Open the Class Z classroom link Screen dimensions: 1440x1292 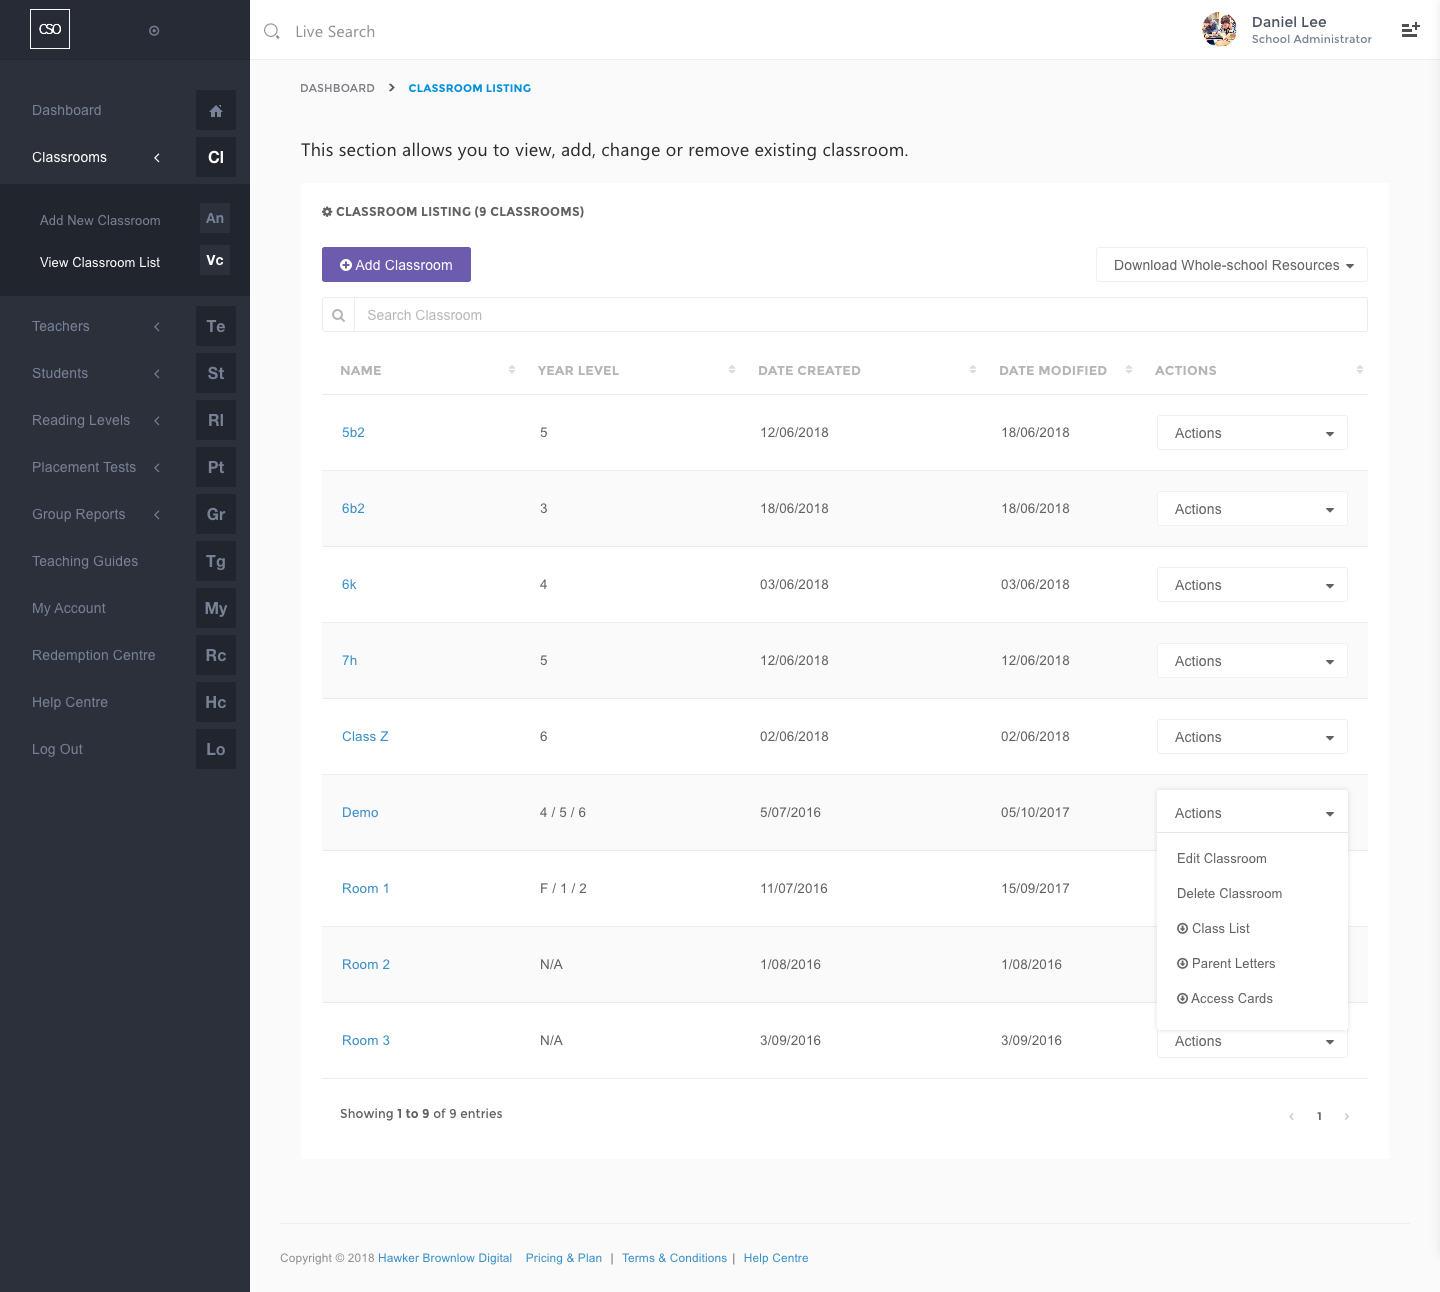365,736
